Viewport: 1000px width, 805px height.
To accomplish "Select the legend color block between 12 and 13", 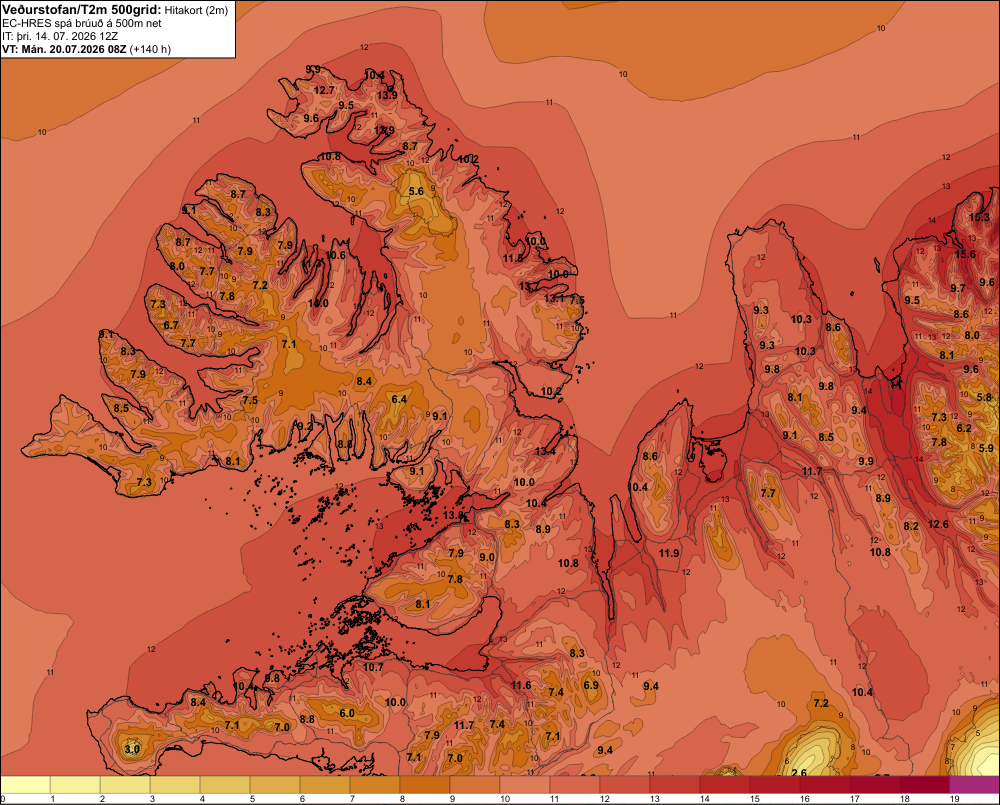I will (x=625, y=785).
